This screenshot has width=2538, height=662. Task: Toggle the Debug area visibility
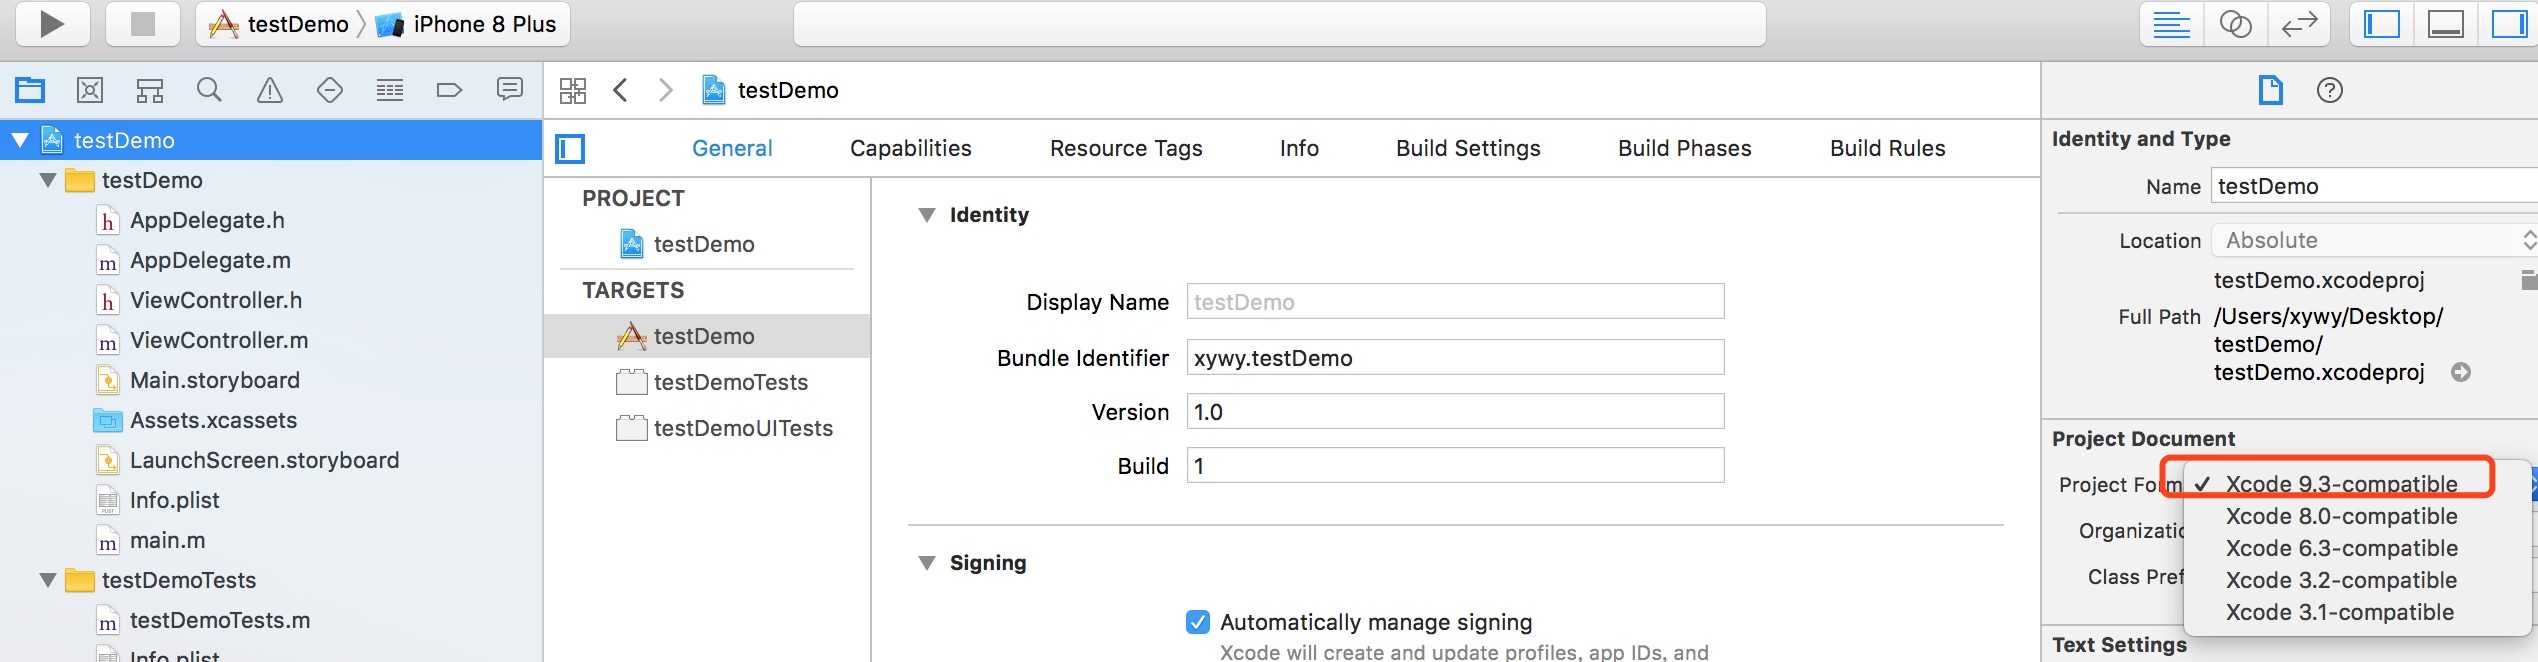point(2445,24)
